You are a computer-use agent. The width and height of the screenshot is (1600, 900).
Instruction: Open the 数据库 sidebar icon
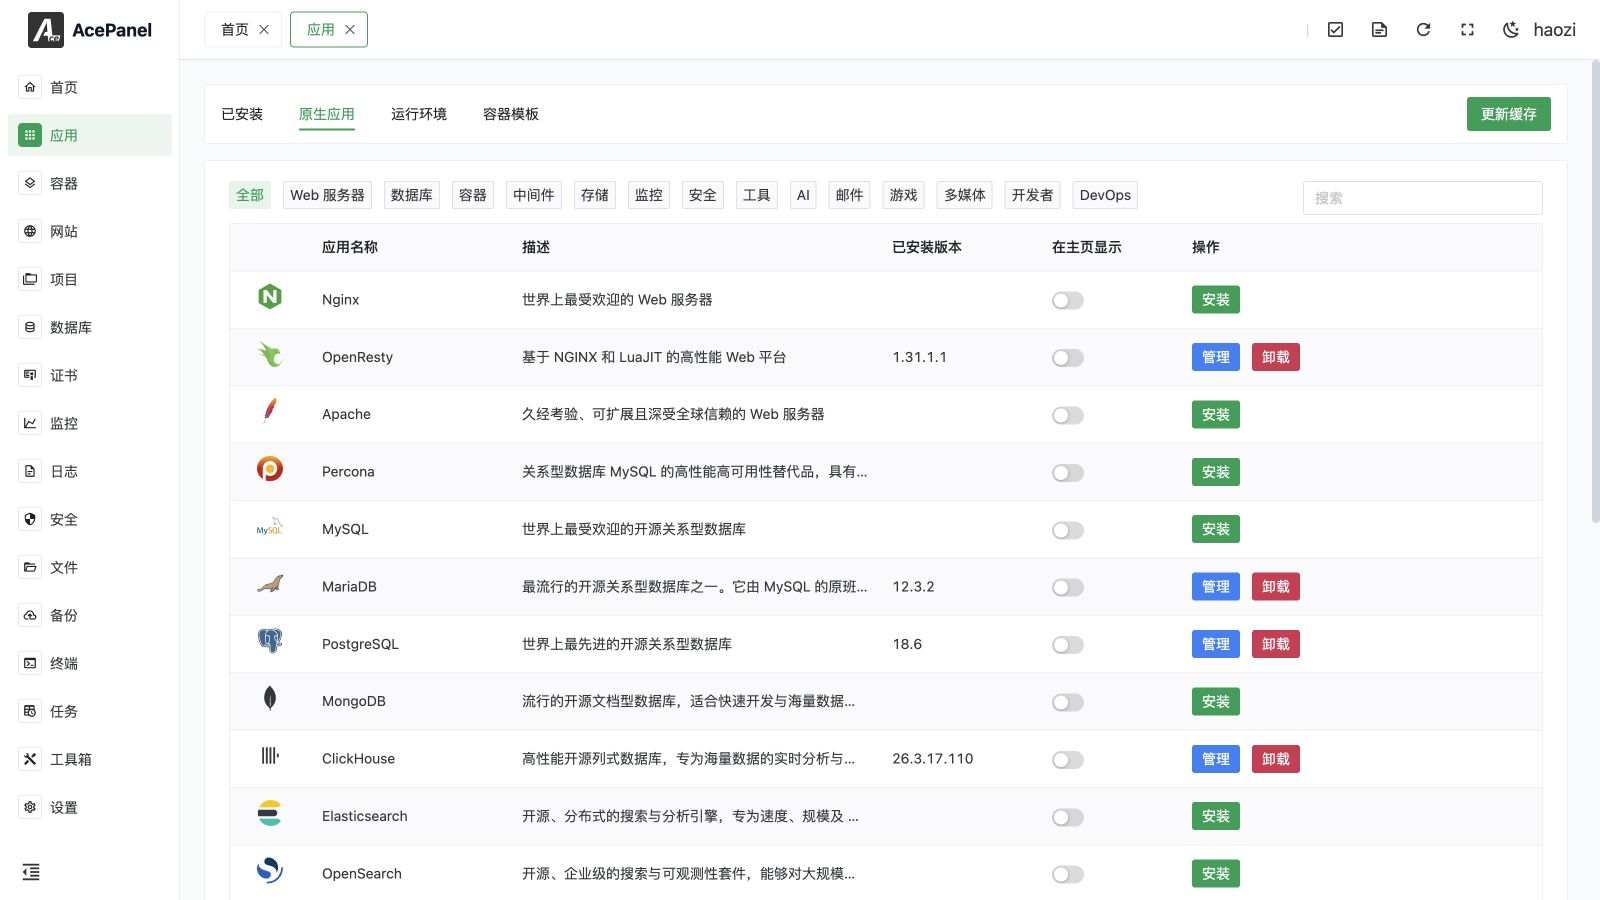point(30,327)
